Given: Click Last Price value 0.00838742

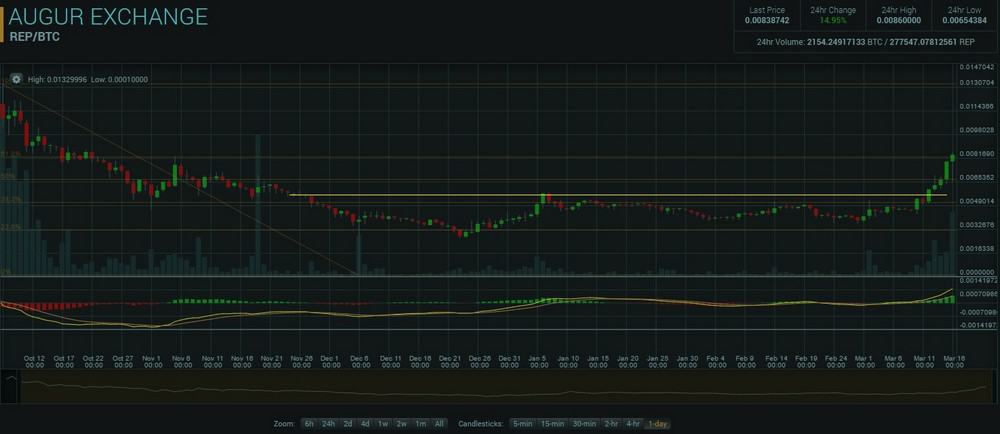Looking at the screenshot, I should pyautogui.click(x=767, y=20).
